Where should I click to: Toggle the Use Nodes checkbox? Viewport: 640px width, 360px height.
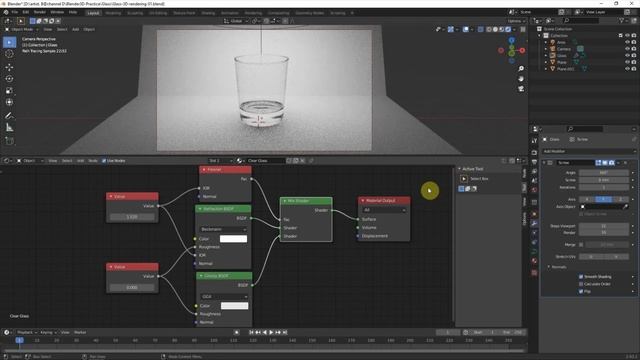point(104,161)
